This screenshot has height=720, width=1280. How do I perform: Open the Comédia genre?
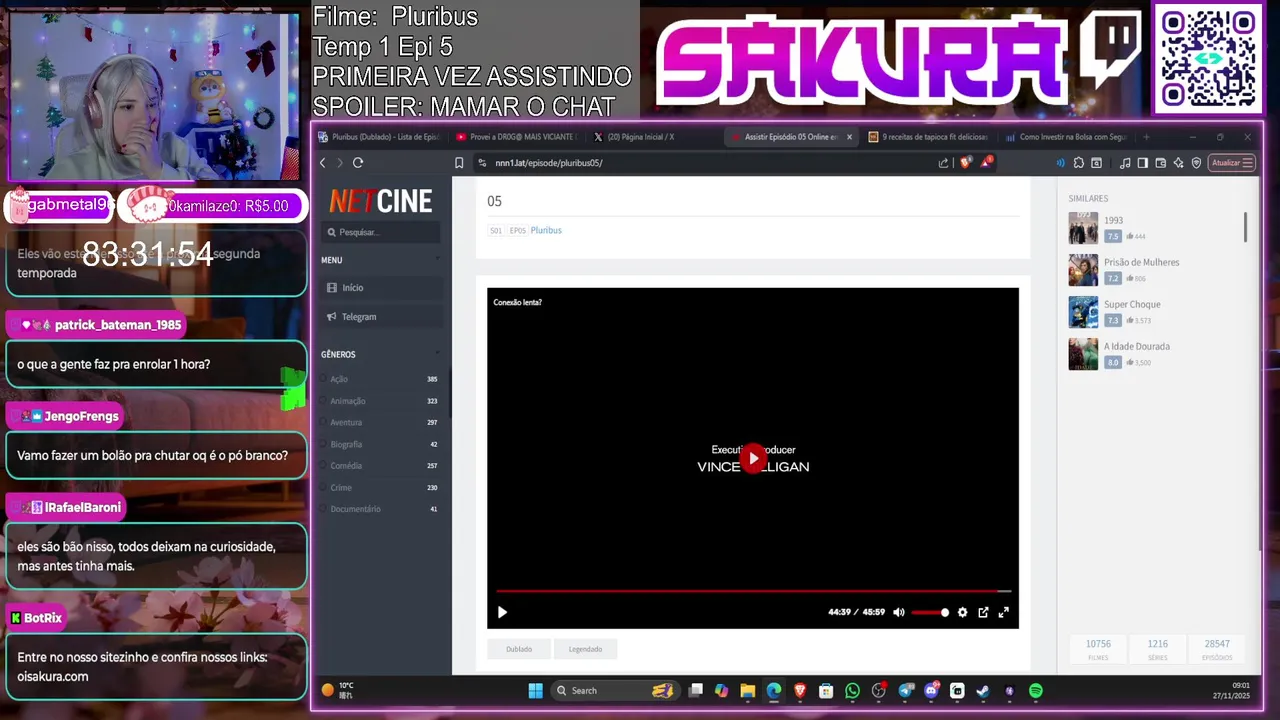(x=346, y=466)
